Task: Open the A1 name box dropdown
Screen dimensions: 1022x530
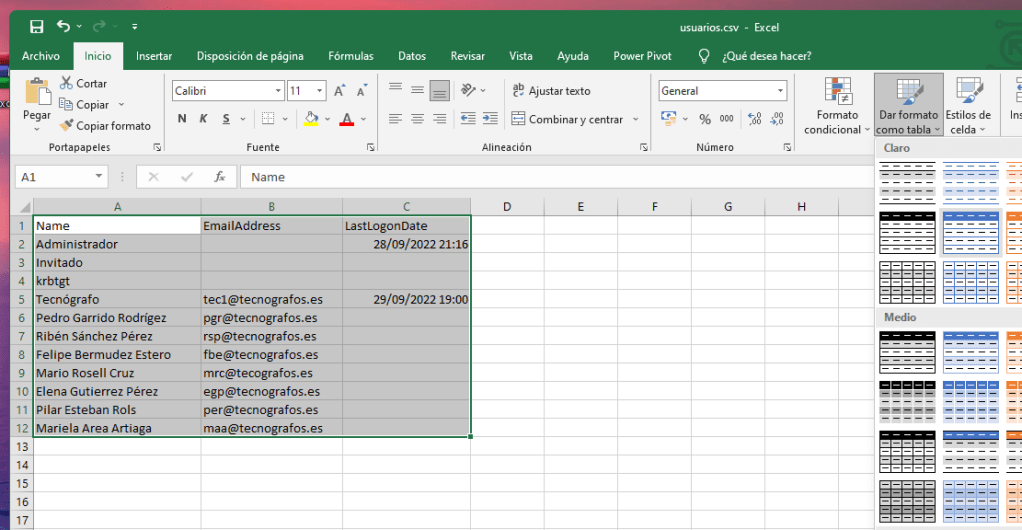Action: click(x=98, y=177)
